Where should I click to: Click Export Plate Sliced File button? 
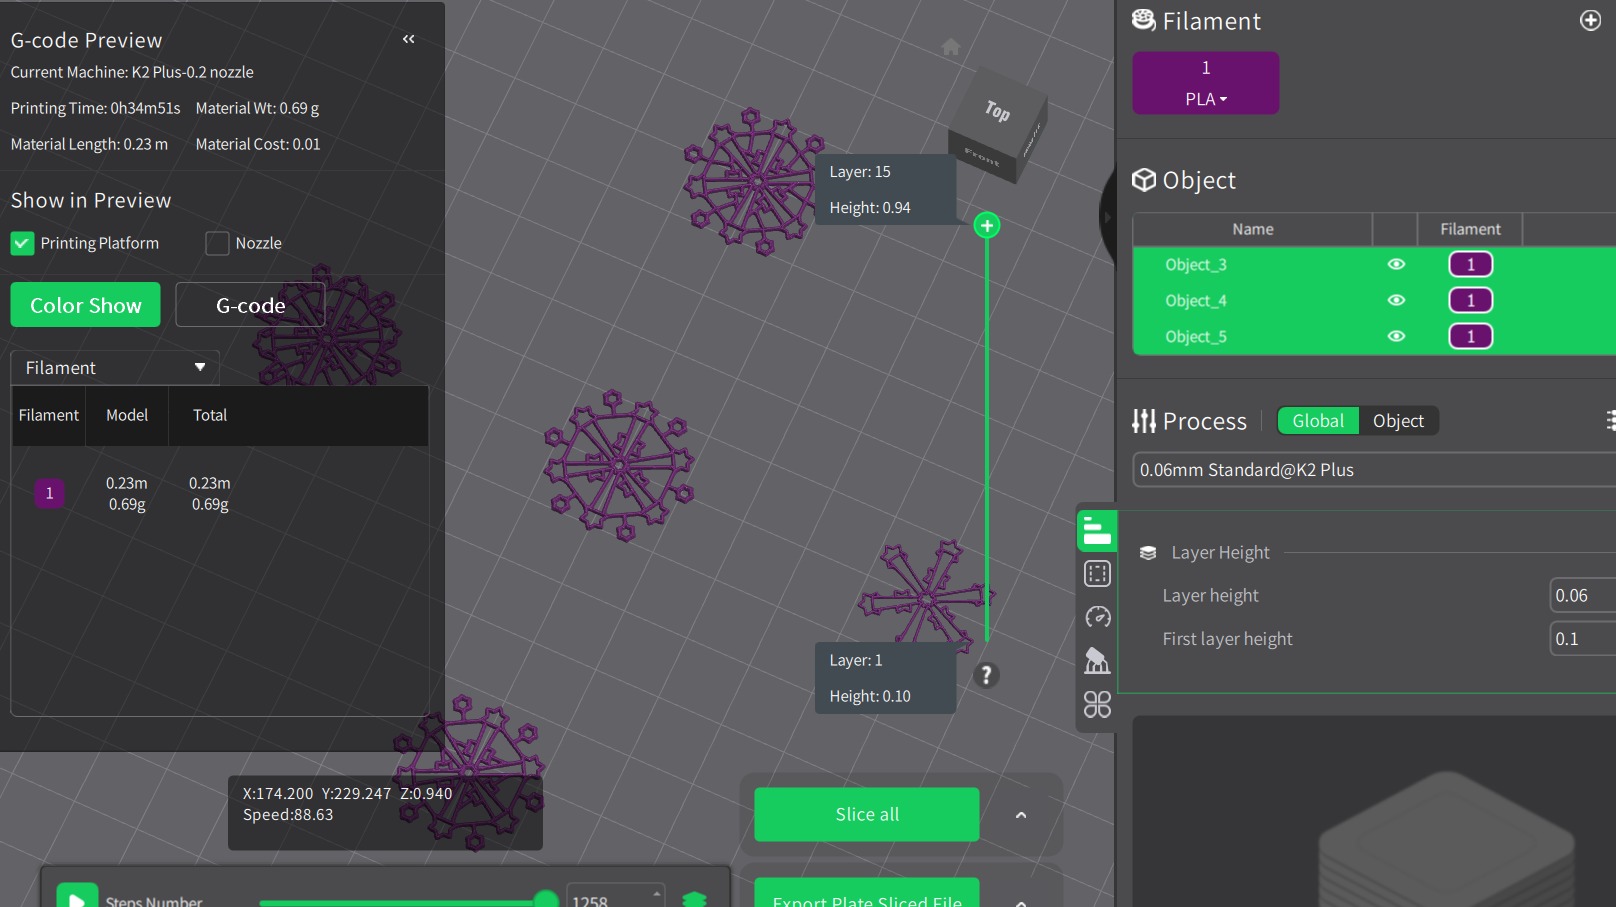click(866, 894)
